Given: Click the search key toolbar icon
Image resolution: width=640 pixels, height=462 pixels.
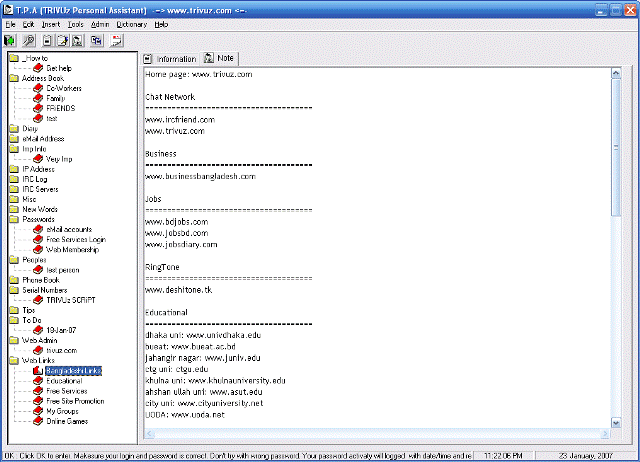Looking at the screenshot, I should point(29,40).
